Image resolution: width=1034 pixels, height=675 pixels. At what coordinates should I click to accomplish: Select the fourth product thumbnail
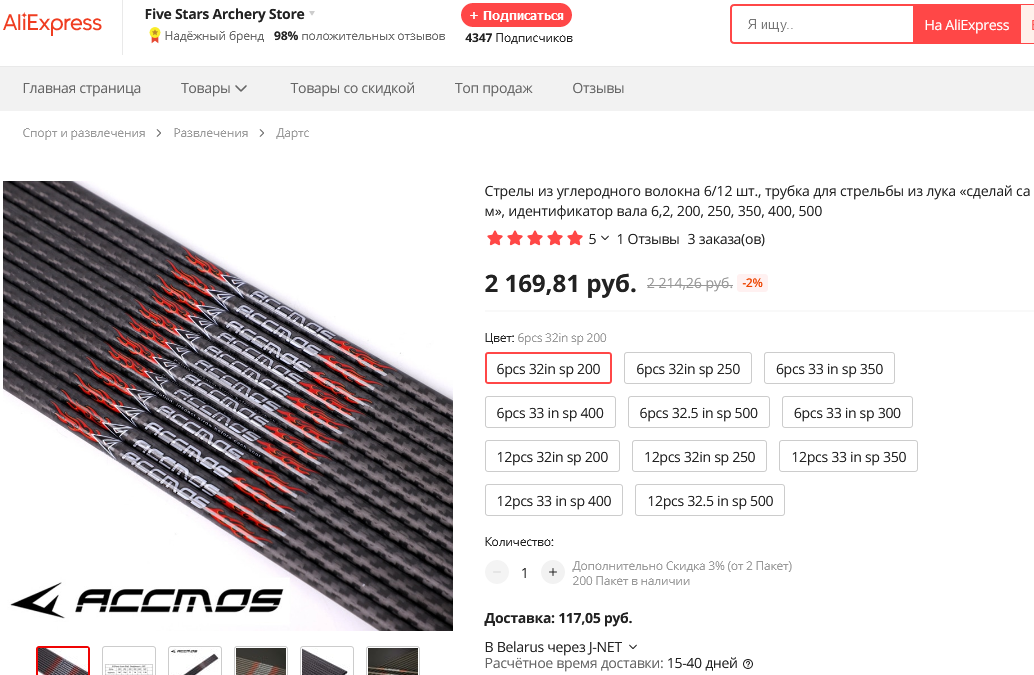pos(260,660)
